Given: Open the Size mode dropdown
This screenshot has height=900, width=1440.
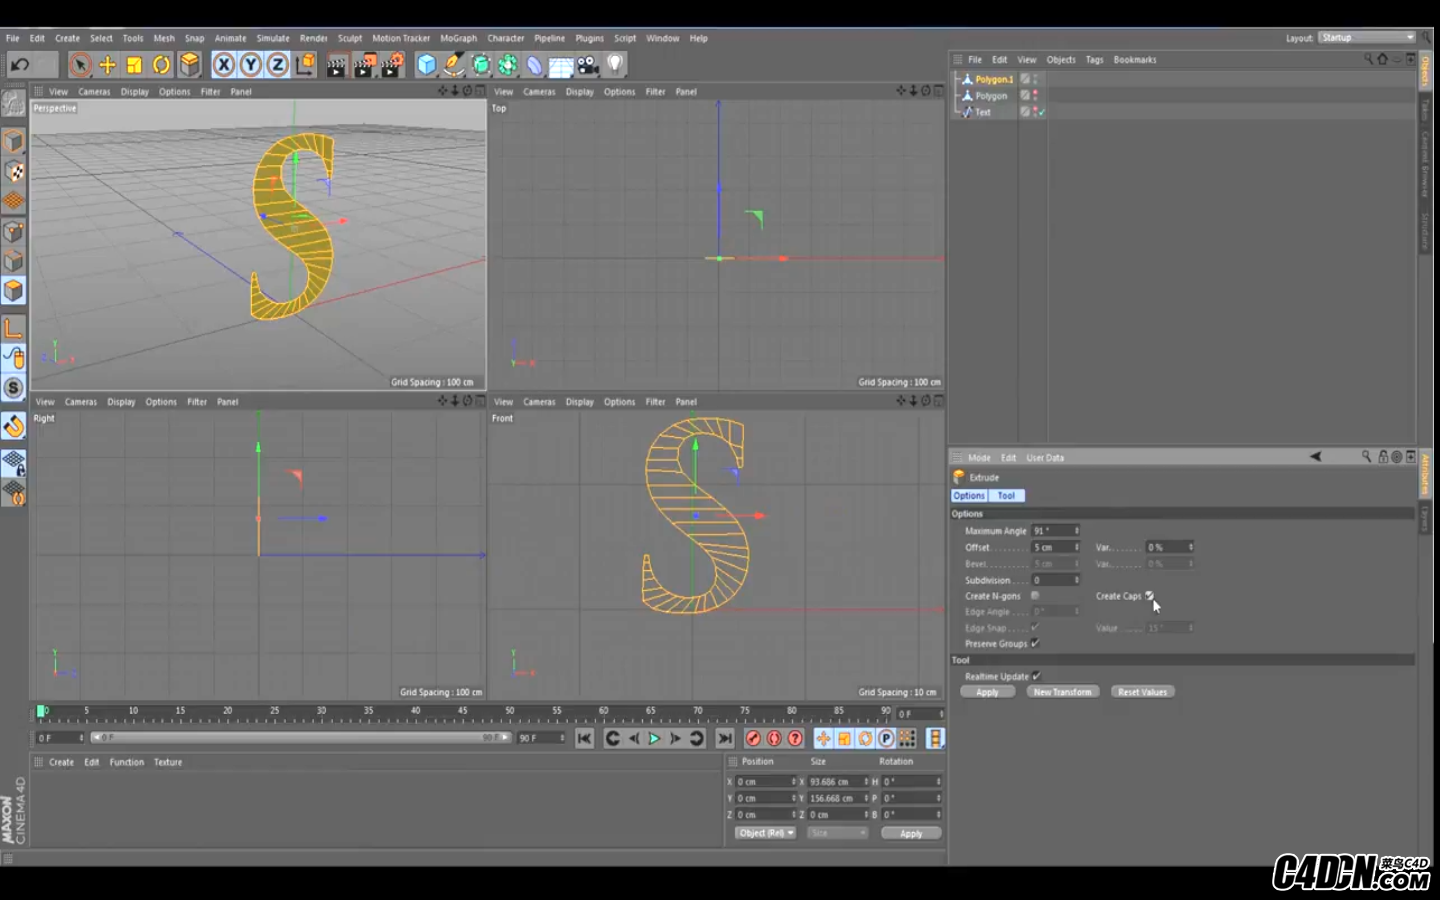Looking at the screenshot, I should (x=837, y=833).
